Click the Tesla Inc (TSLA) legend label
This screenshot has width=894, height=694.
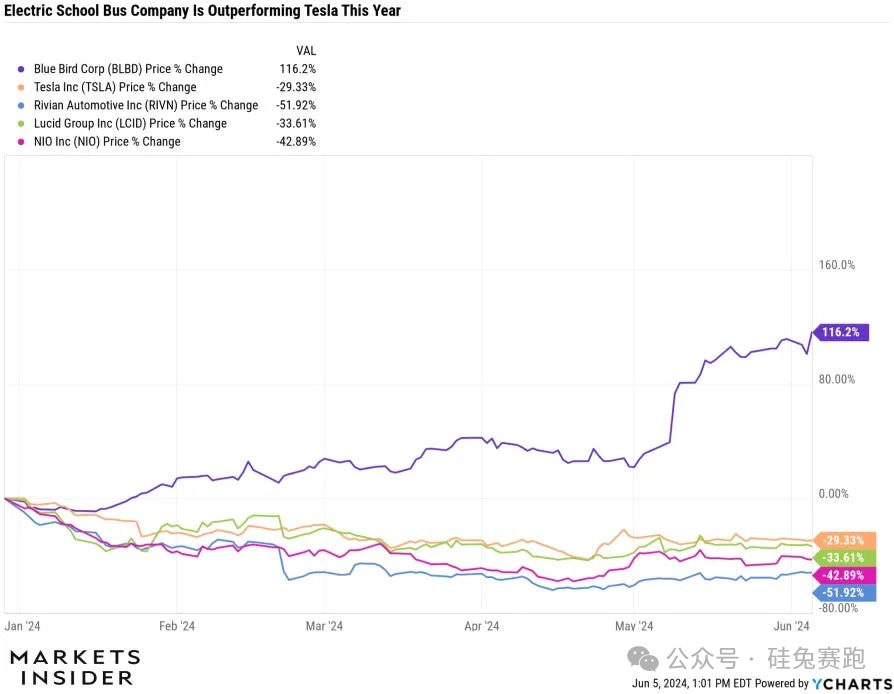pyautogui.click(x=115, y=87)
